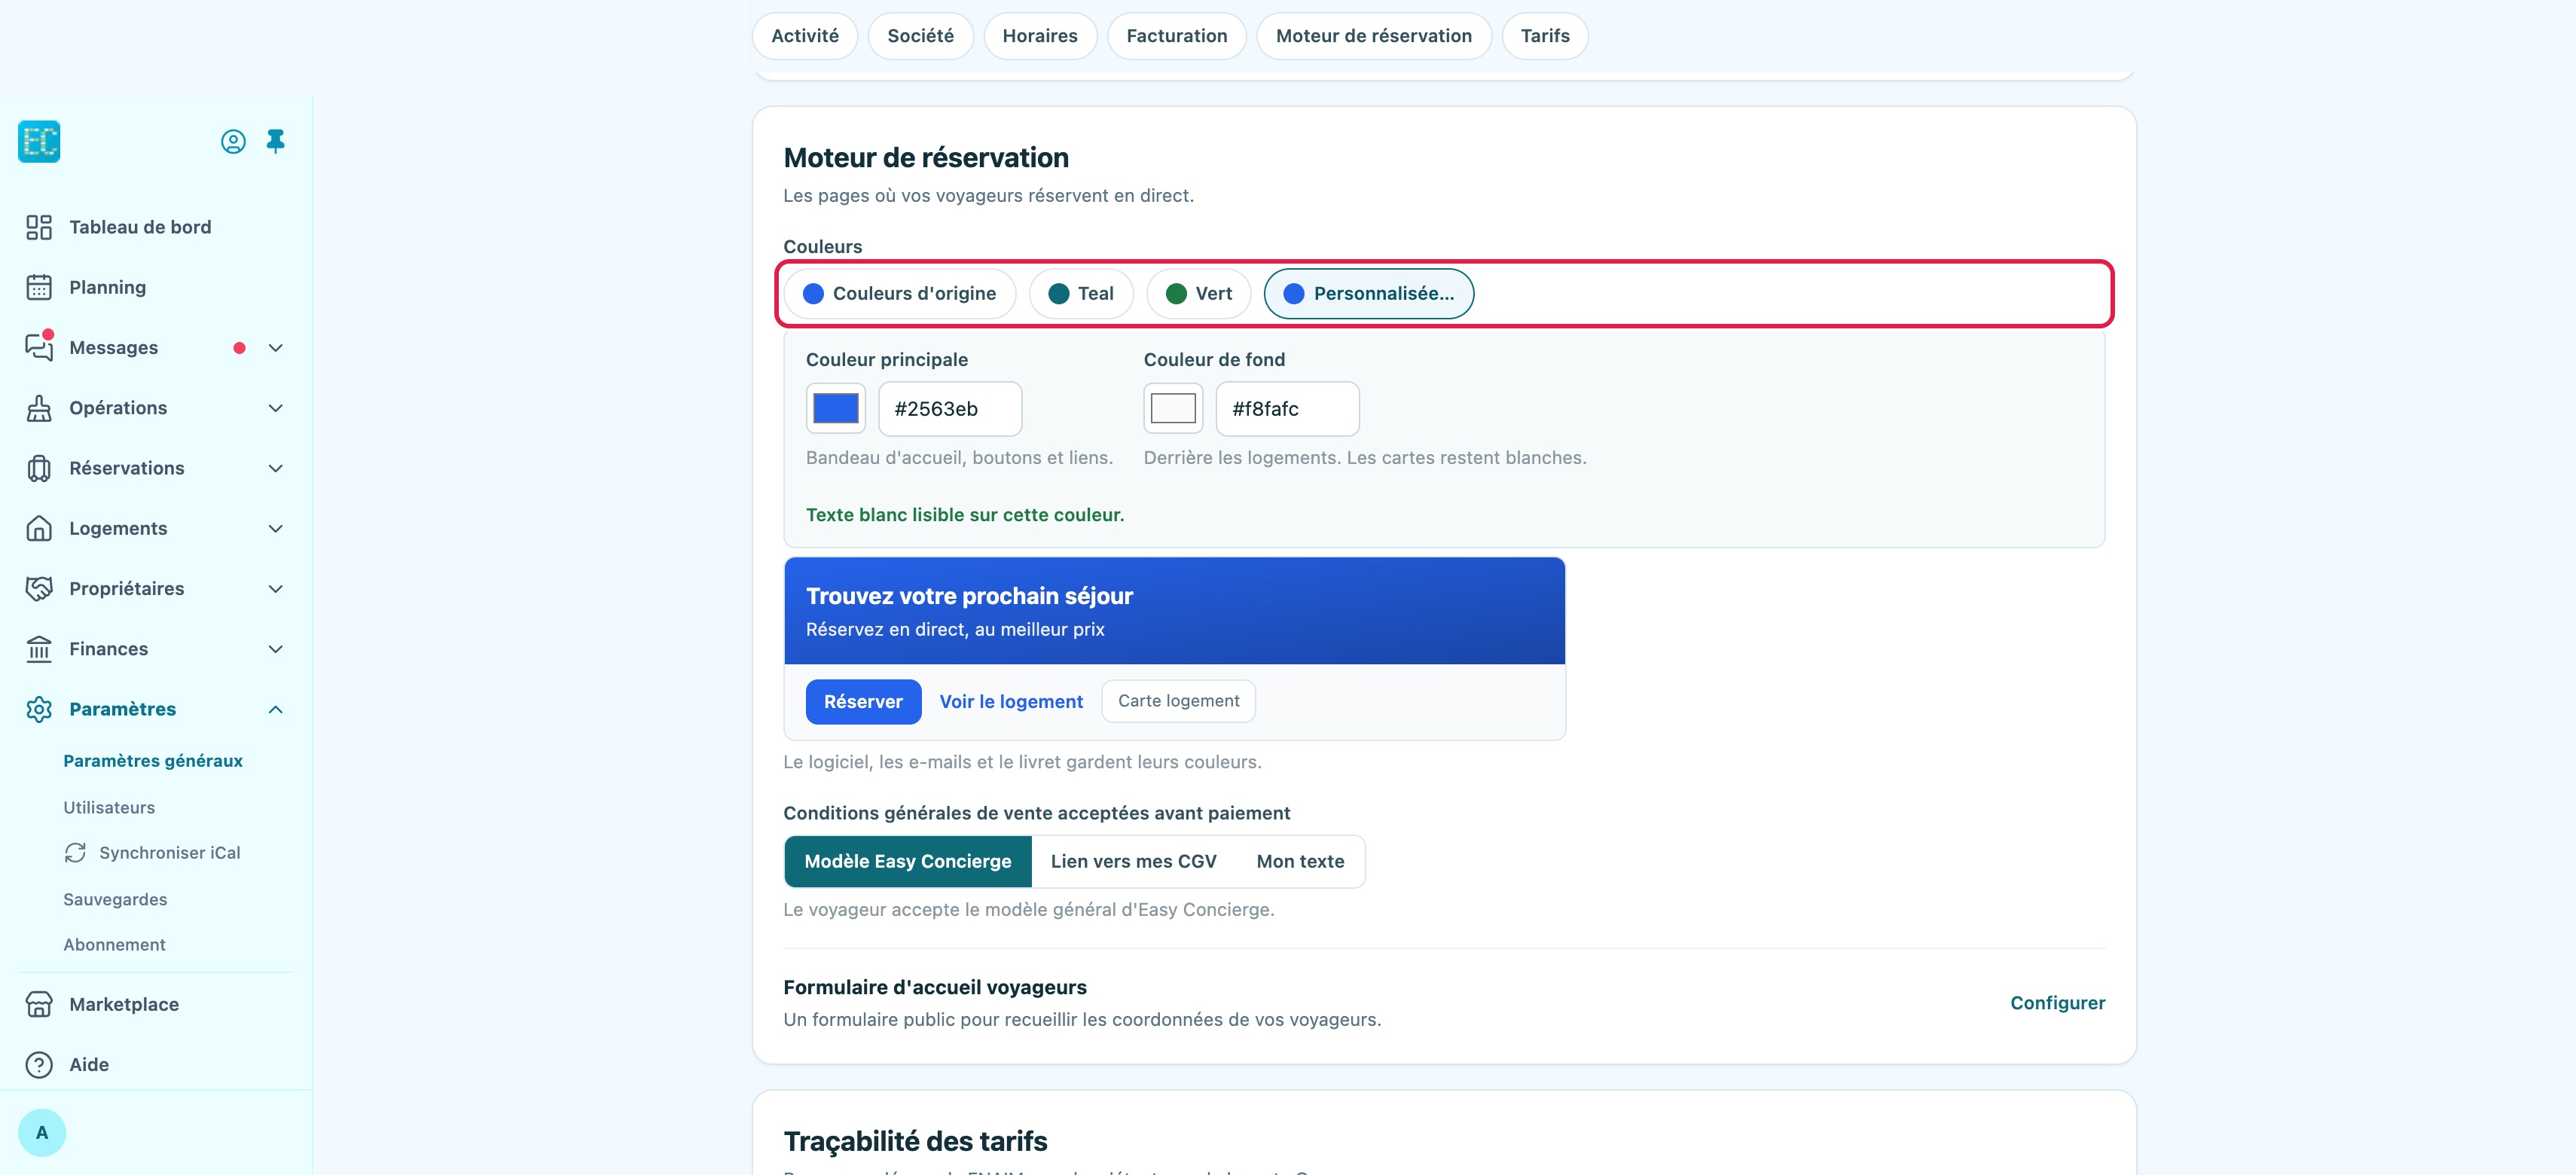Click the pin sidebar icon
This screenshot has width=2576, height=1175.
tap(276, 141)
